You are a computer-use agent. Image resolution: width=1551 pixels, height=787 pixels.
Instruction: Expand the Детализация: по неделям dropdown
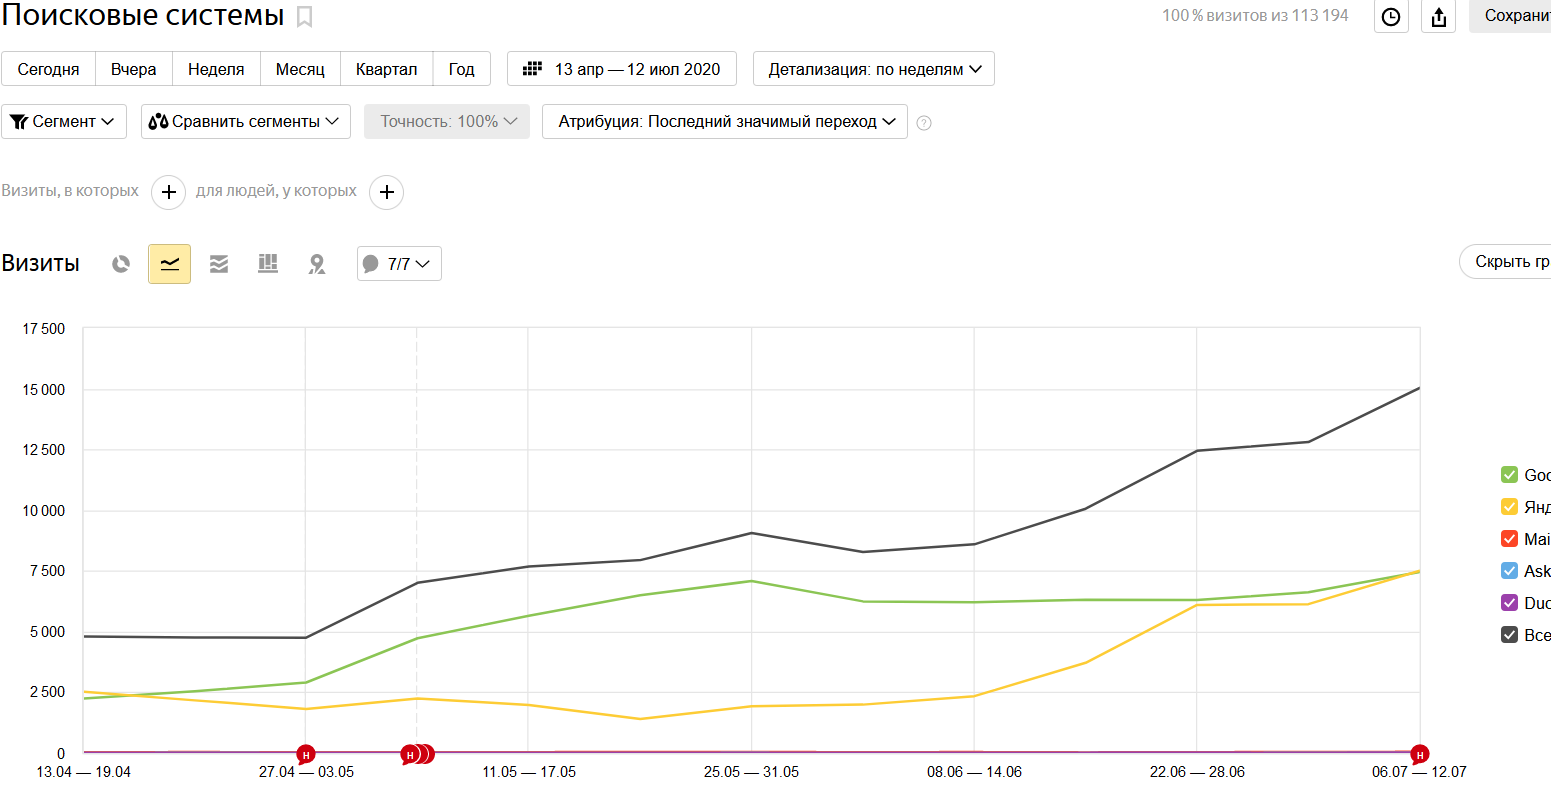click(873, 69)
